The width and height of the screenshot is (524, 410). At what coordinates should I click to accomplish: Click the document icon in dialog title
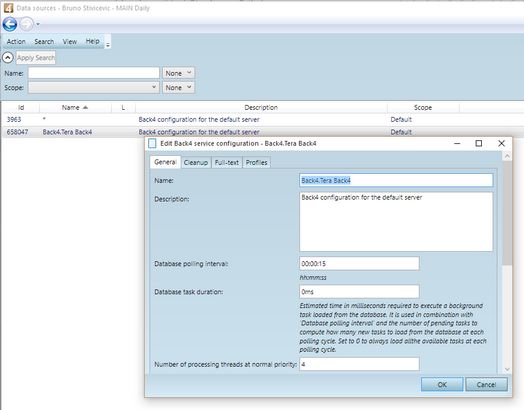click(x=152, y=143)
